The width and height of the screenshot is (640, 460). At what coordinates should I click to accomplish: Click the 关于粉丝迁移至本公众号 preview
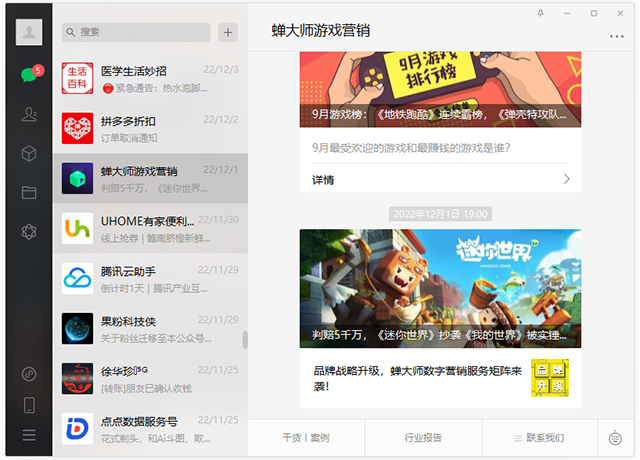pyautogui.click(x=156, y=338)
